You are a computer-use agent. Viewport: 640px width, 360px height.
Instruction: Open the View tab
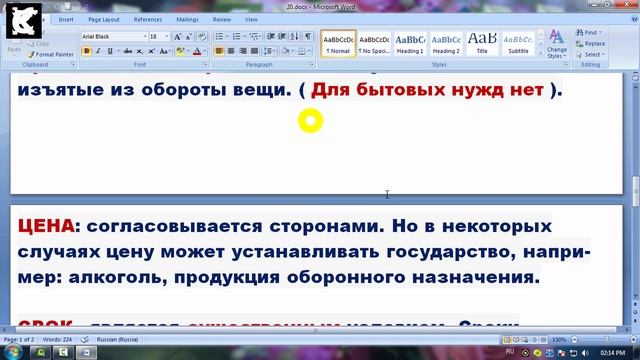[x=251, y=20]
